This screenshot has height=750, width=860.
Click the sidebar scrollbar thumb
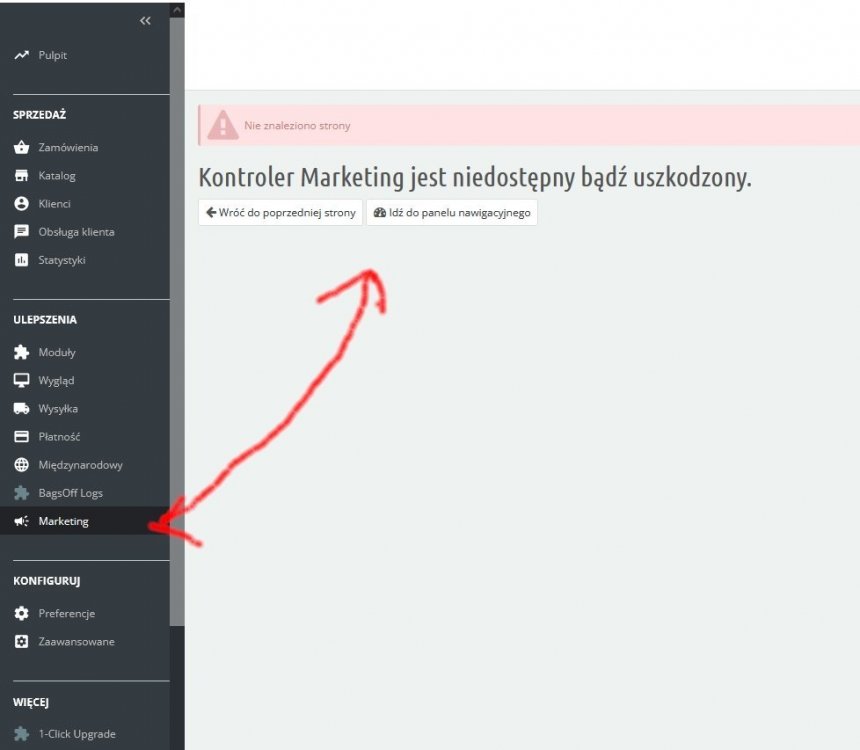177,322
